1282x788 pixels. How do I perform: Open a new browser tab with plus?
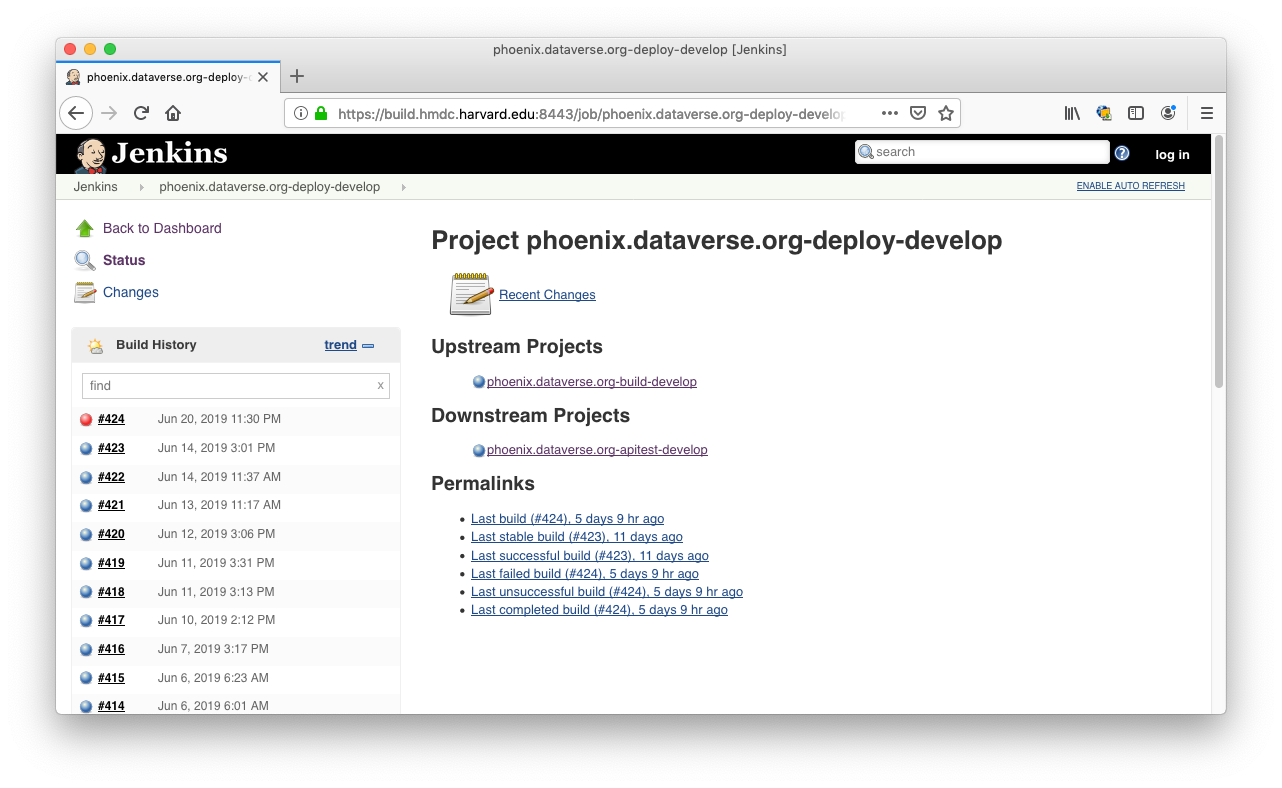[x=296, y=76]
